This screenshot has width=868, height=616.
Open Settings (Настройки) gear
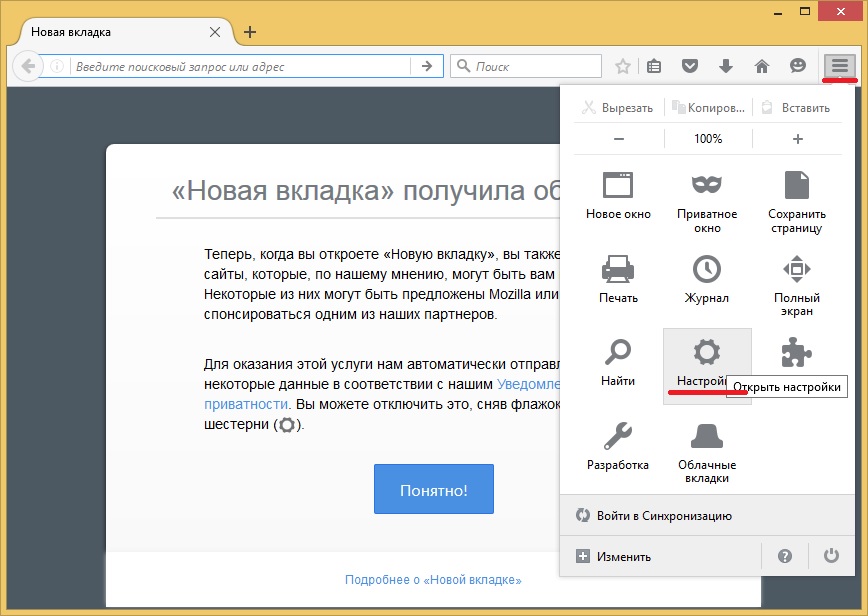(707, 365)
